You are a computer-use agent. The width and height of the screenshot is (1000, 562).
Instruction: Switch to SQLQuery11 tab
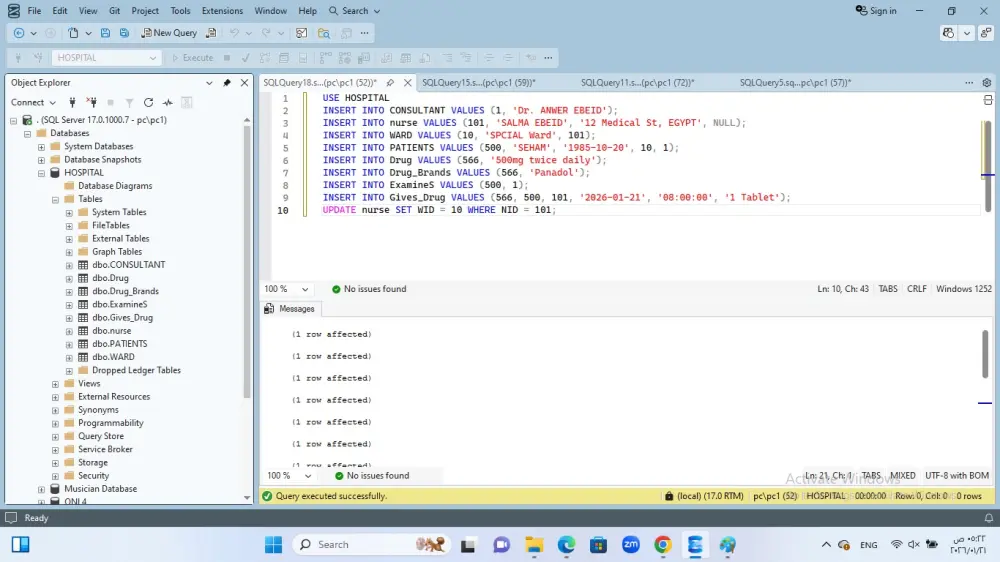(638, 82)
